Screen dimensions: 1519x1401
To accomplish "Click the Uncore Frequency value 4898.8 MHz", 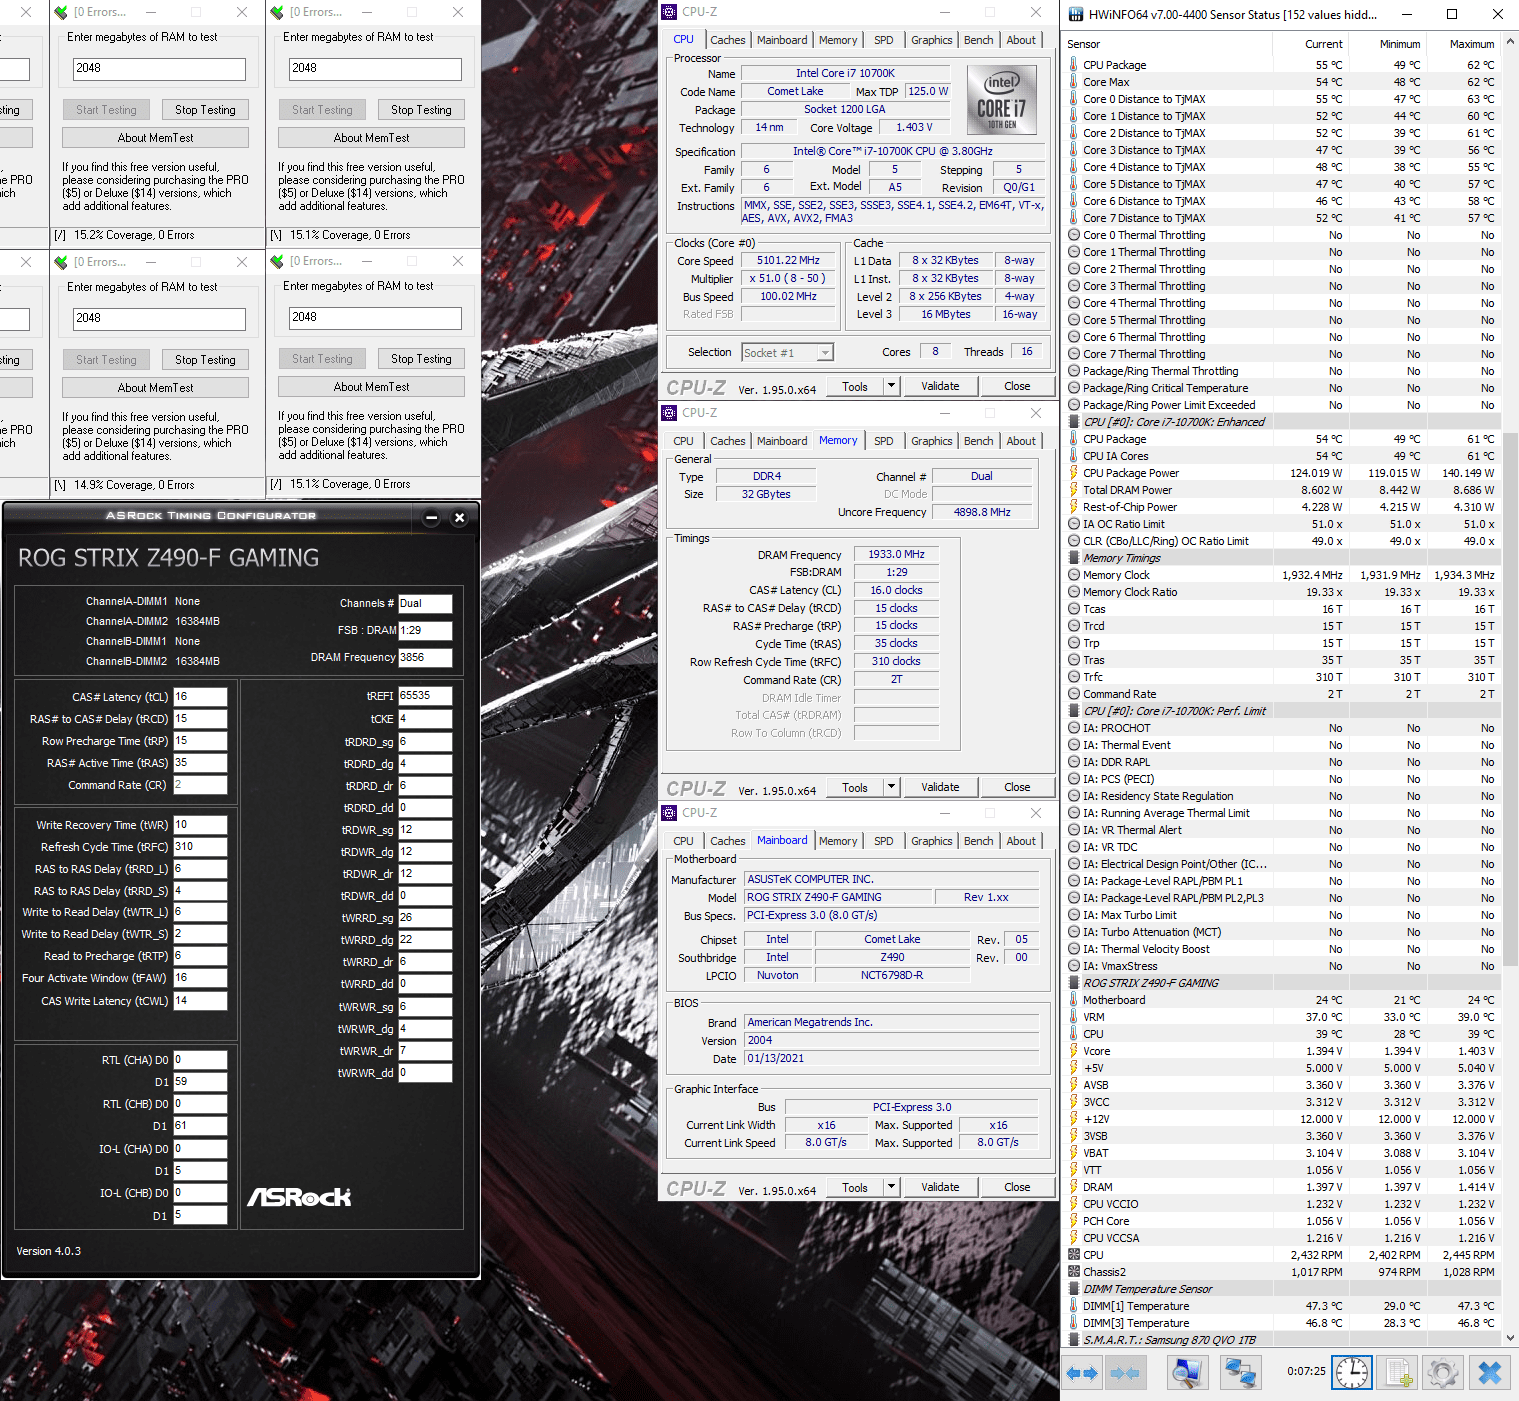I will coord(982,512).
